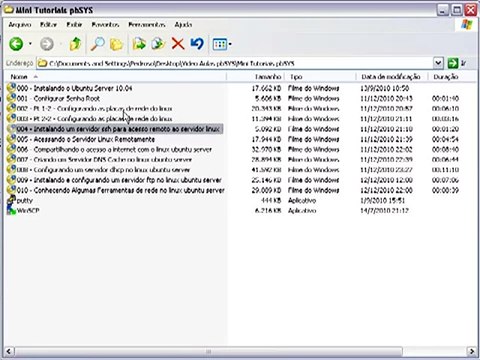This screenshot has height=360, width=480.
Task: Select the 008 servidor dhcp video icon
Action: pos(11,169)
